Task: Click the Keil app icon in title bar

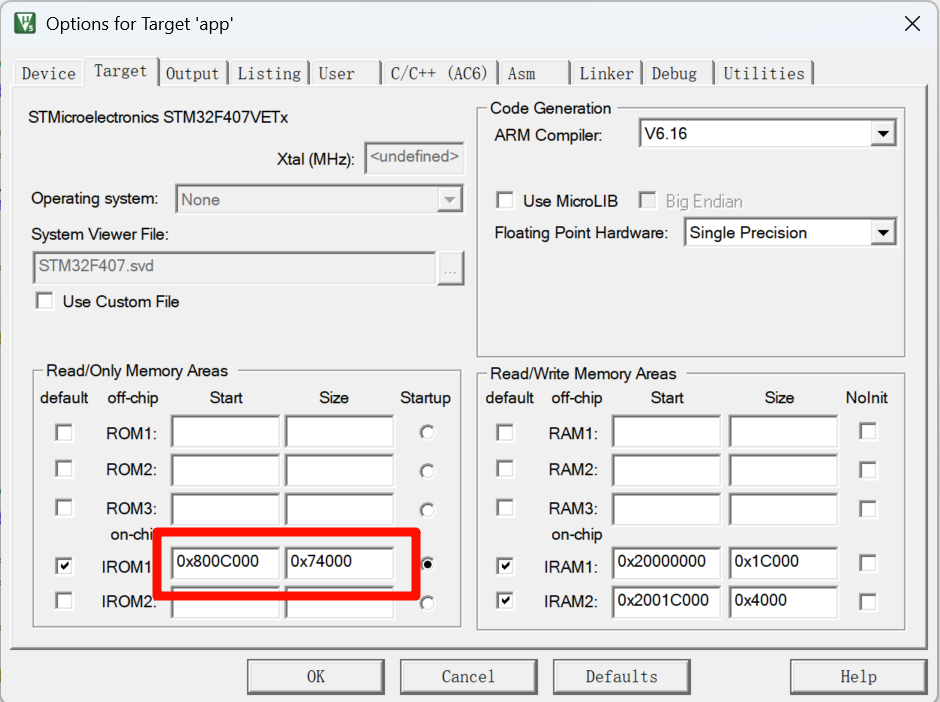Action: (25, 24)
